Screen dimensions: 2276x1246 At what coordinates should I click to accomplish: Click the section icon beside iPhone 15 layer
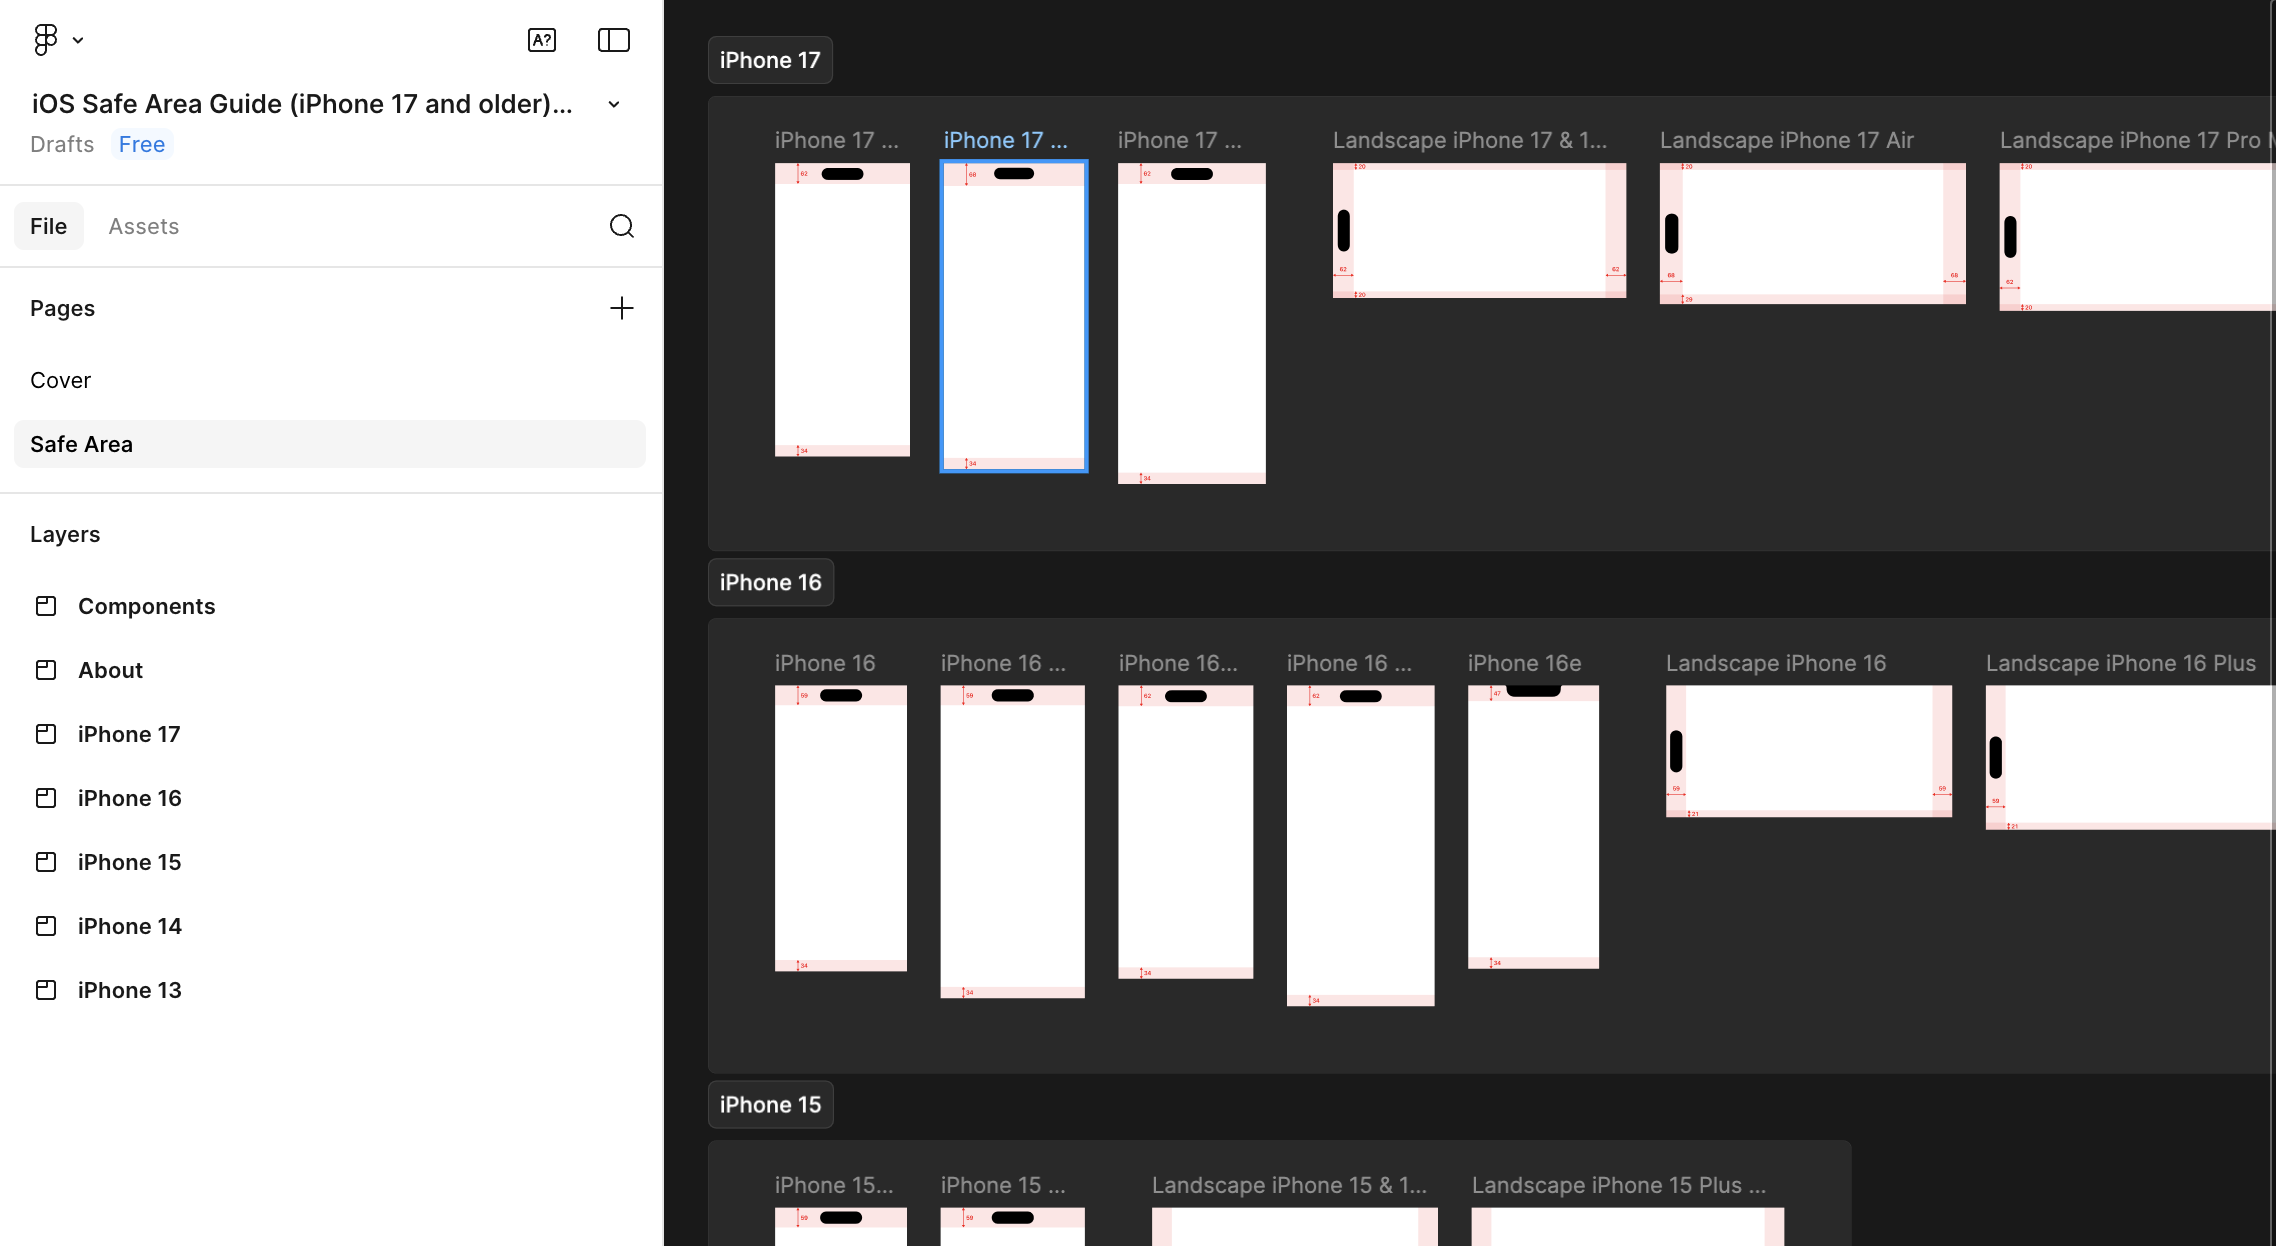point(46,862)
